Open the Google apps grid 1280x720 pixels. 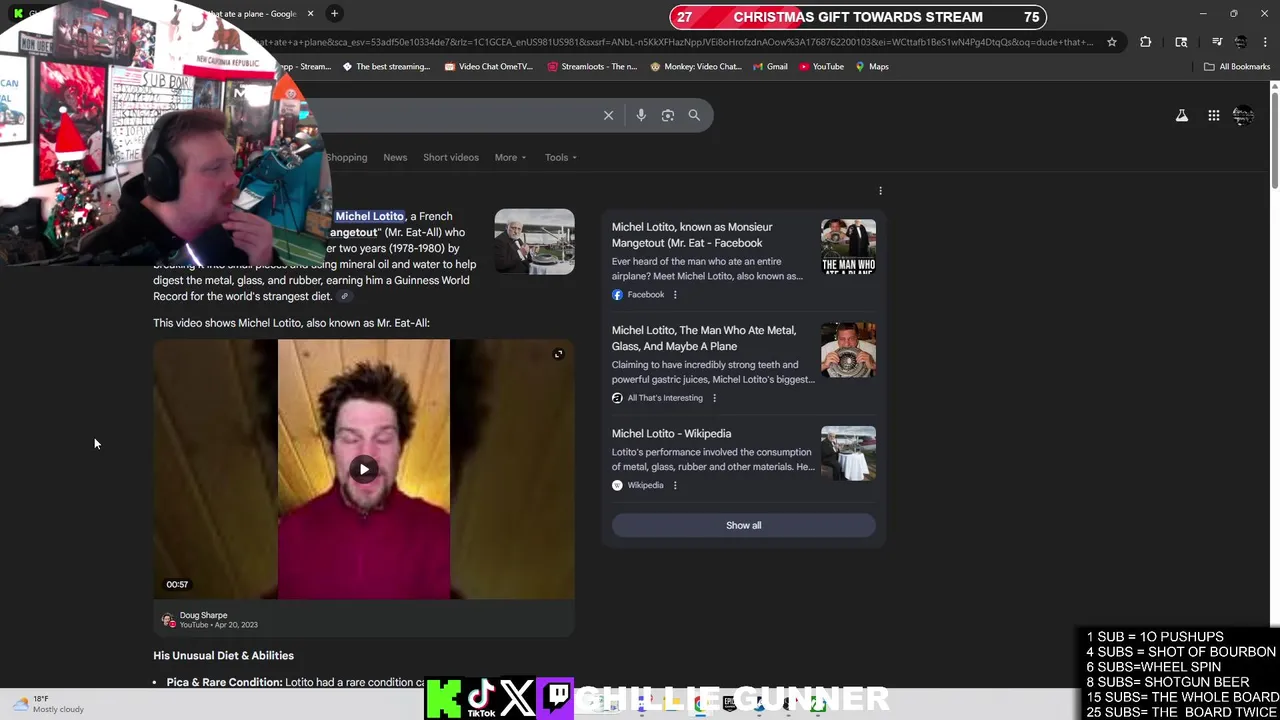click(1214, 116)
